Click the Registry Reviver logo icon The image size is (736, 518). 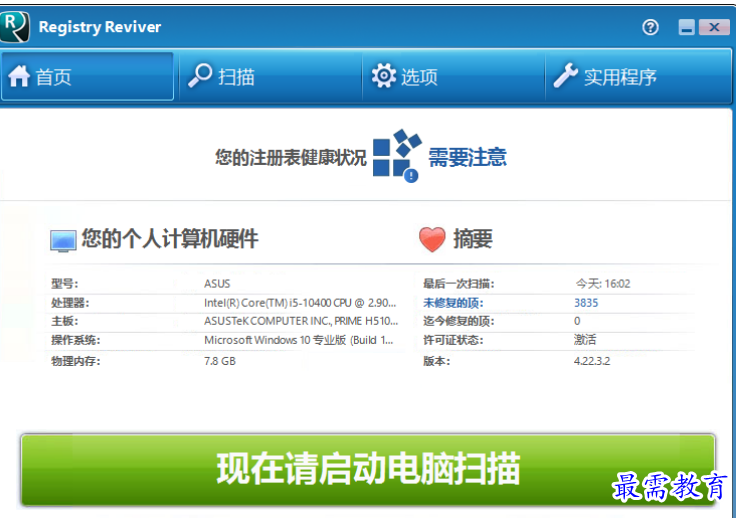tap(15, 27)
